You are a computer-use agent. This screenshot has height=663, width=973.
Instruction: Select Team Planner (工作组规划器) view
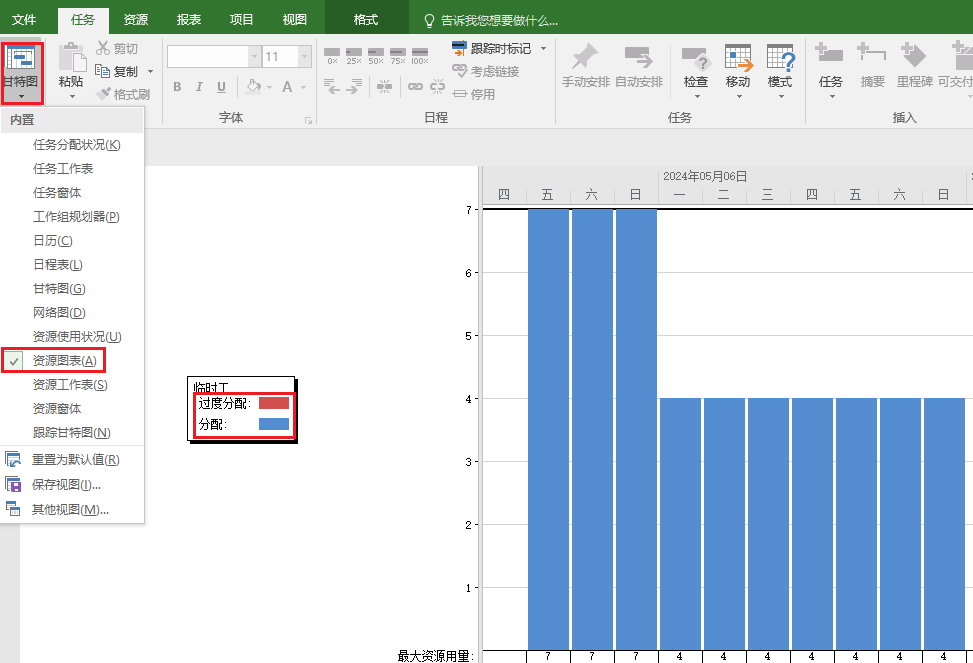tap(73, 217)
